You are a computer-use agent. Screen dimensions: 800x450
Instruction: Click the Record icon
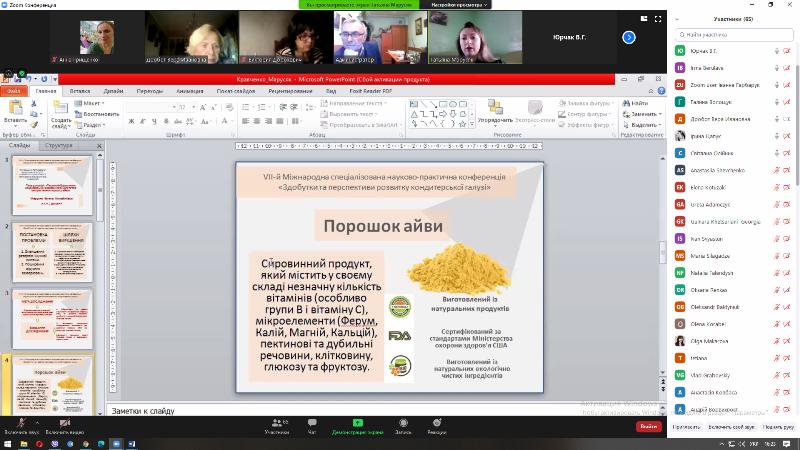click(x=403, y=424)
